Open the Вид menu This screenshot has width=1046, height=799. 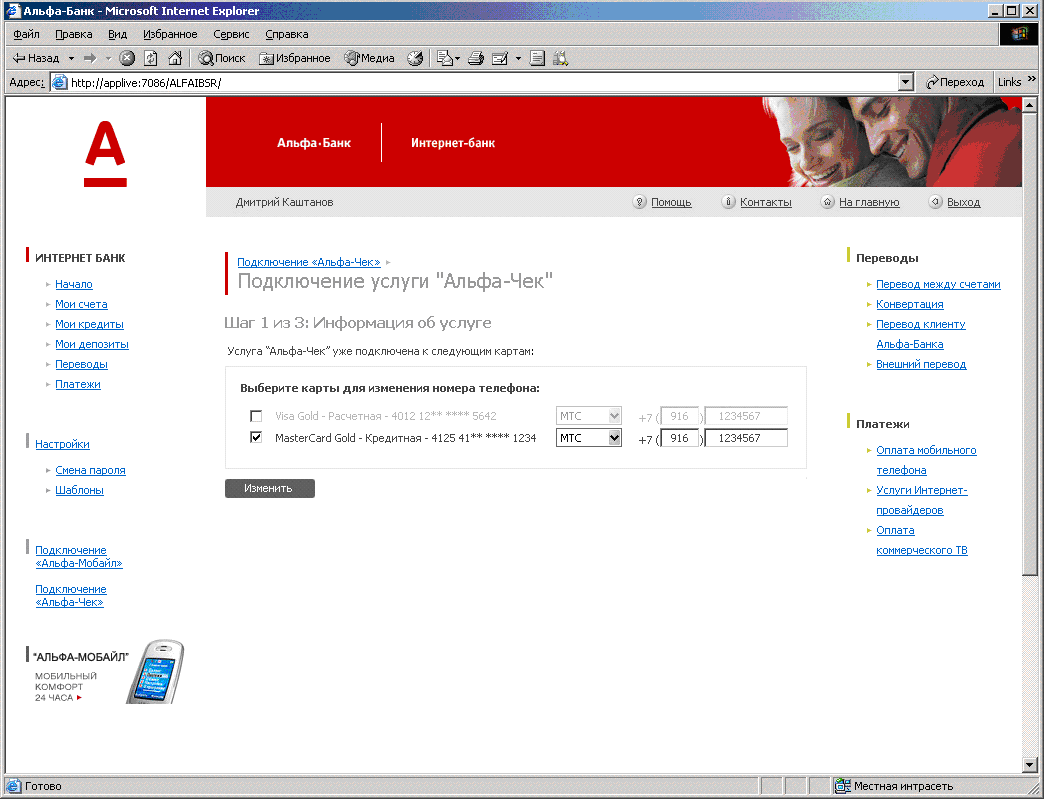117,34
